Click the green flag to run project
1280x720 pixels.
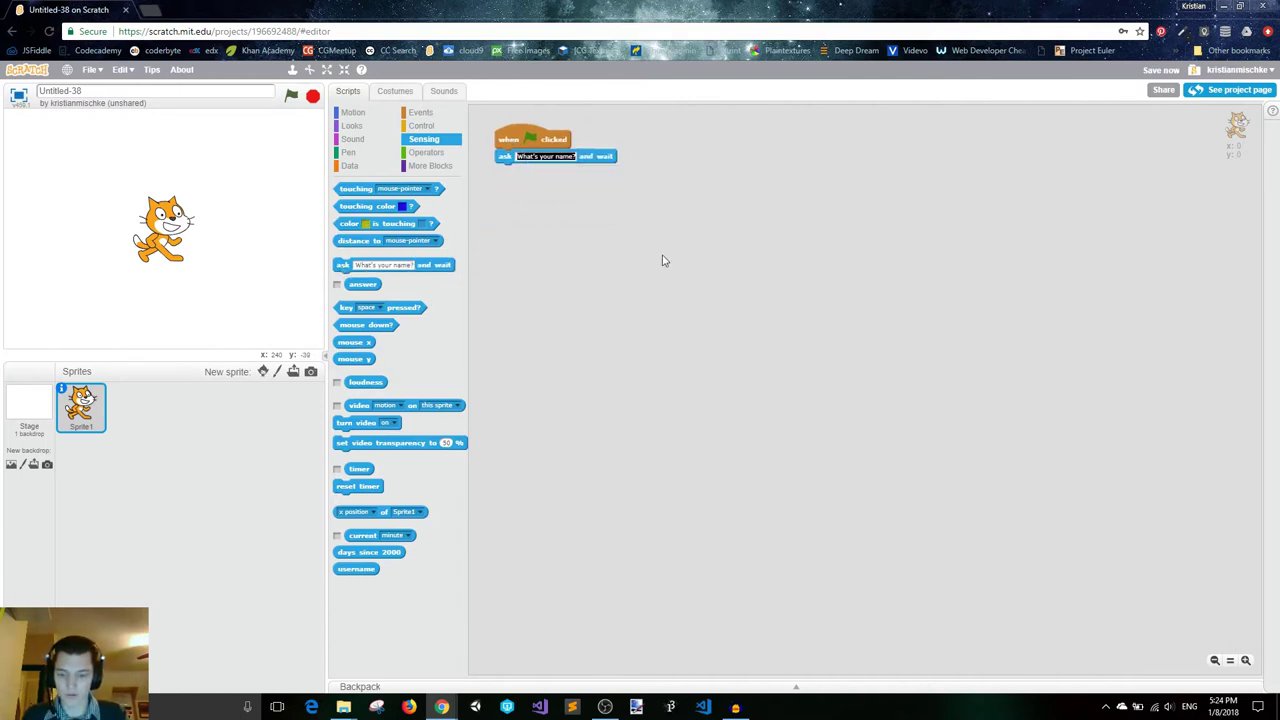(291, 96)
